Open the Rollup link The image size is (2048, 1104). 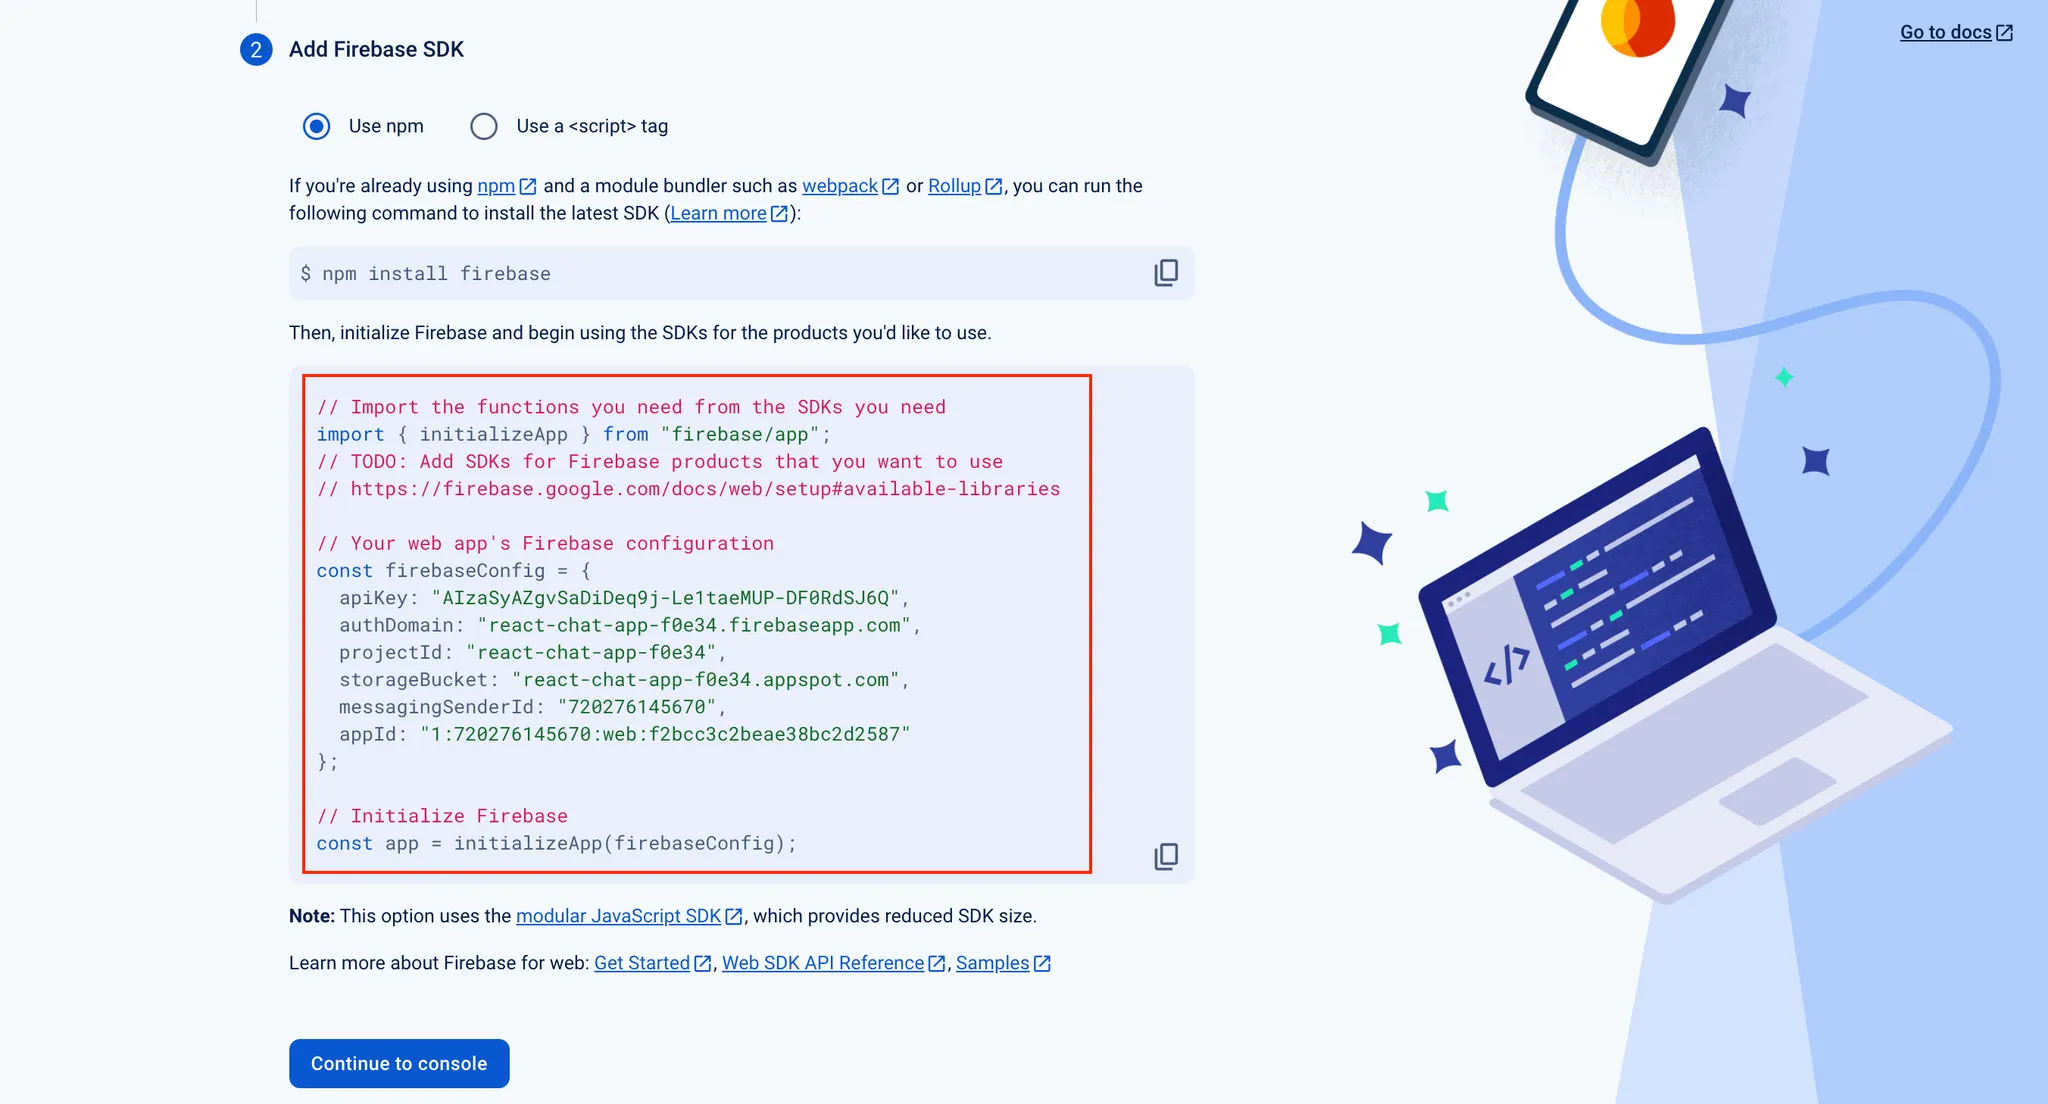point(954,186)
